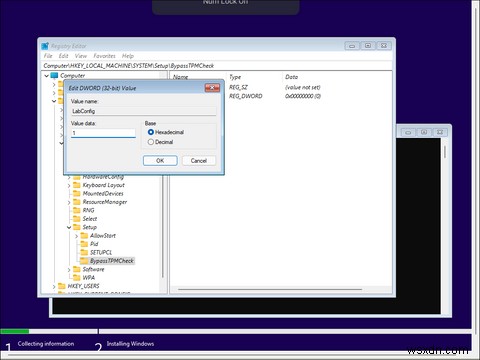480x360 pixels.
Task: Select the Select key folder icon
Action: pyautogui.click(x=77, y=219)
